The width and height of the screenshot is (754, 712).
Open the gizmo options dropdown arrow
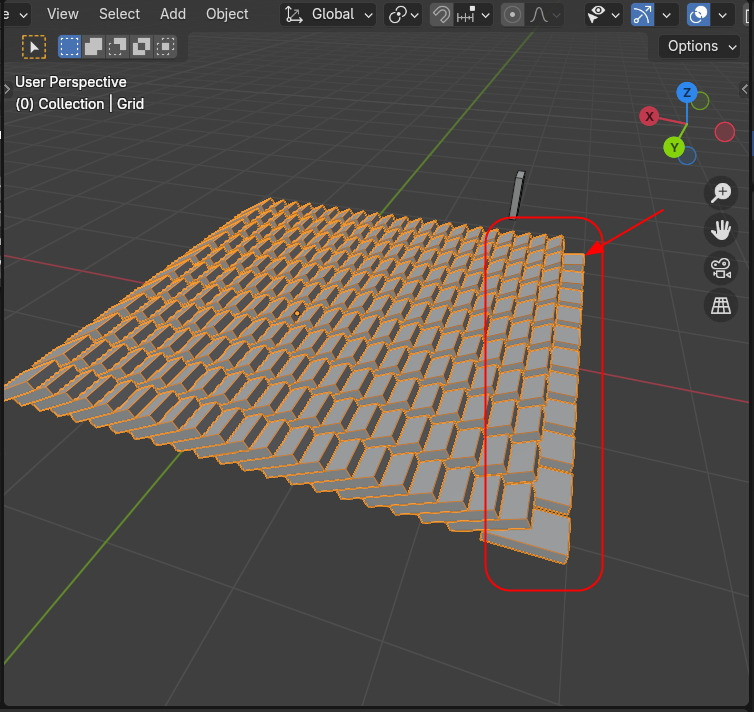click(666, 15)
